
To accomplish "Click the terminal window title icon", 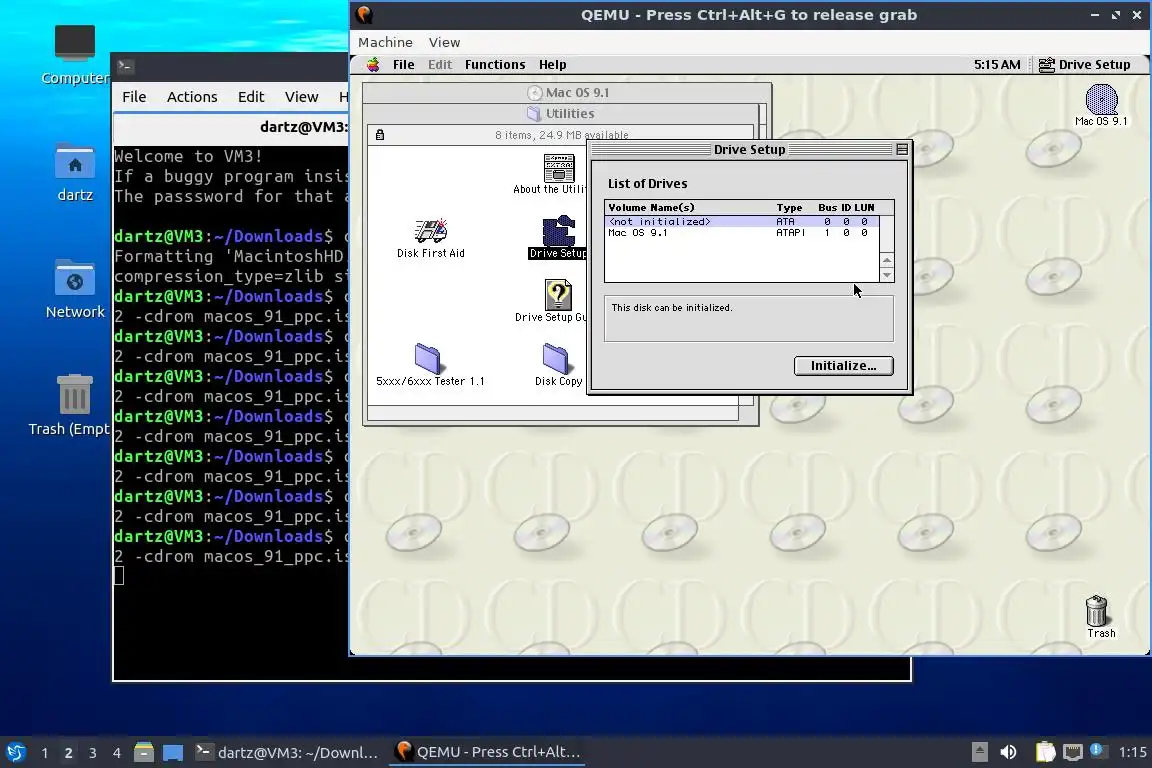I will (x=125, y=66).
